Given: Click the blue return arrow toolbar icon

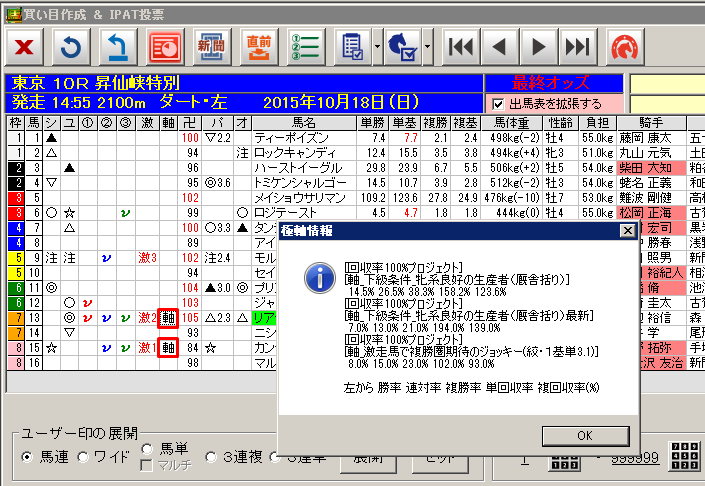Looking at the screenshot, I should tap(118, 47).
